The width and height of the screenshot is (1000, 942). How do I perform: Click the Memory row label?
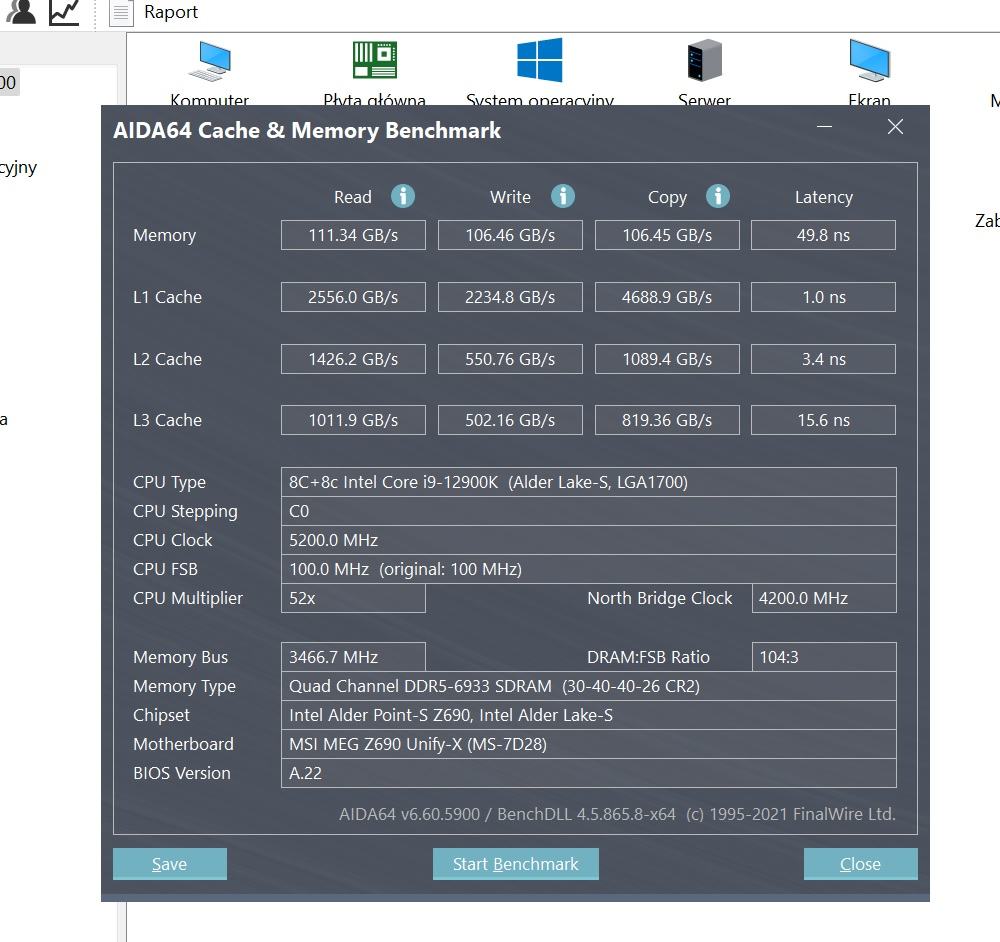click(165, 235)
